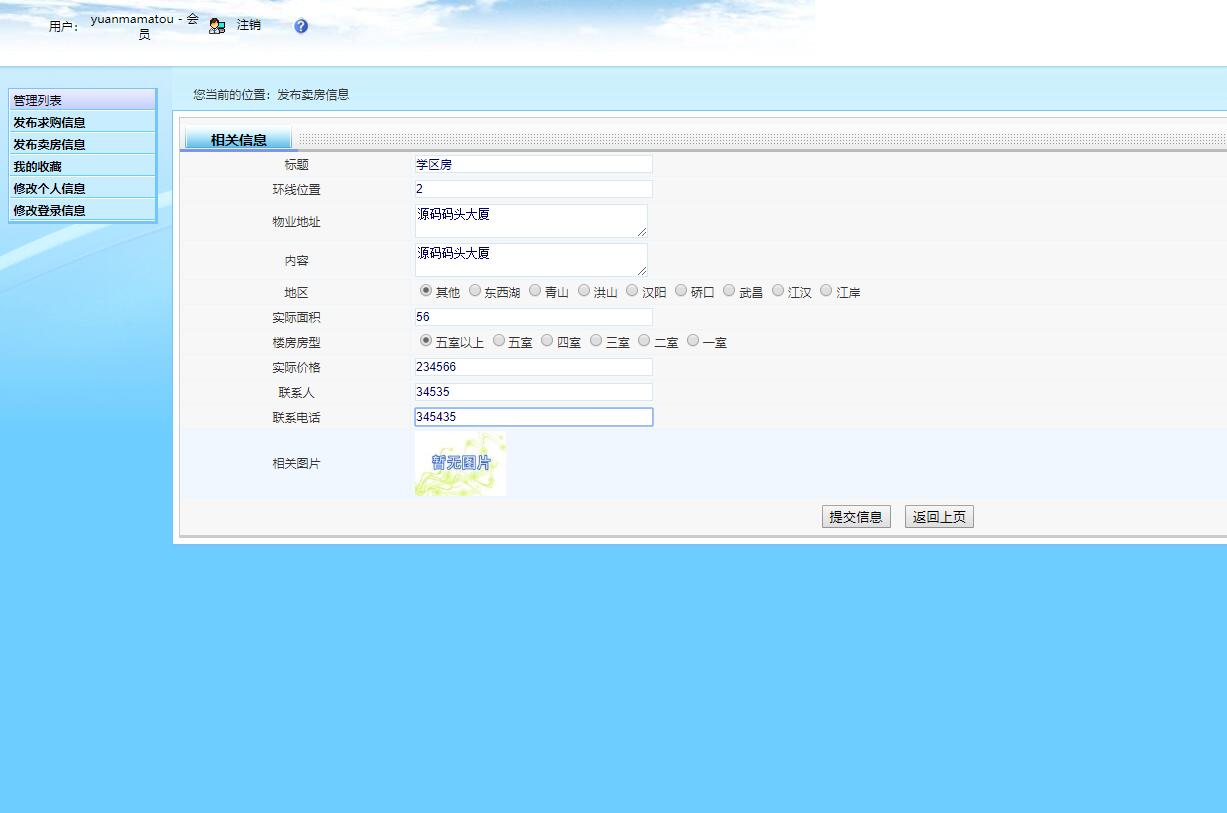Click inside the 标题 title field

[531, 164]
